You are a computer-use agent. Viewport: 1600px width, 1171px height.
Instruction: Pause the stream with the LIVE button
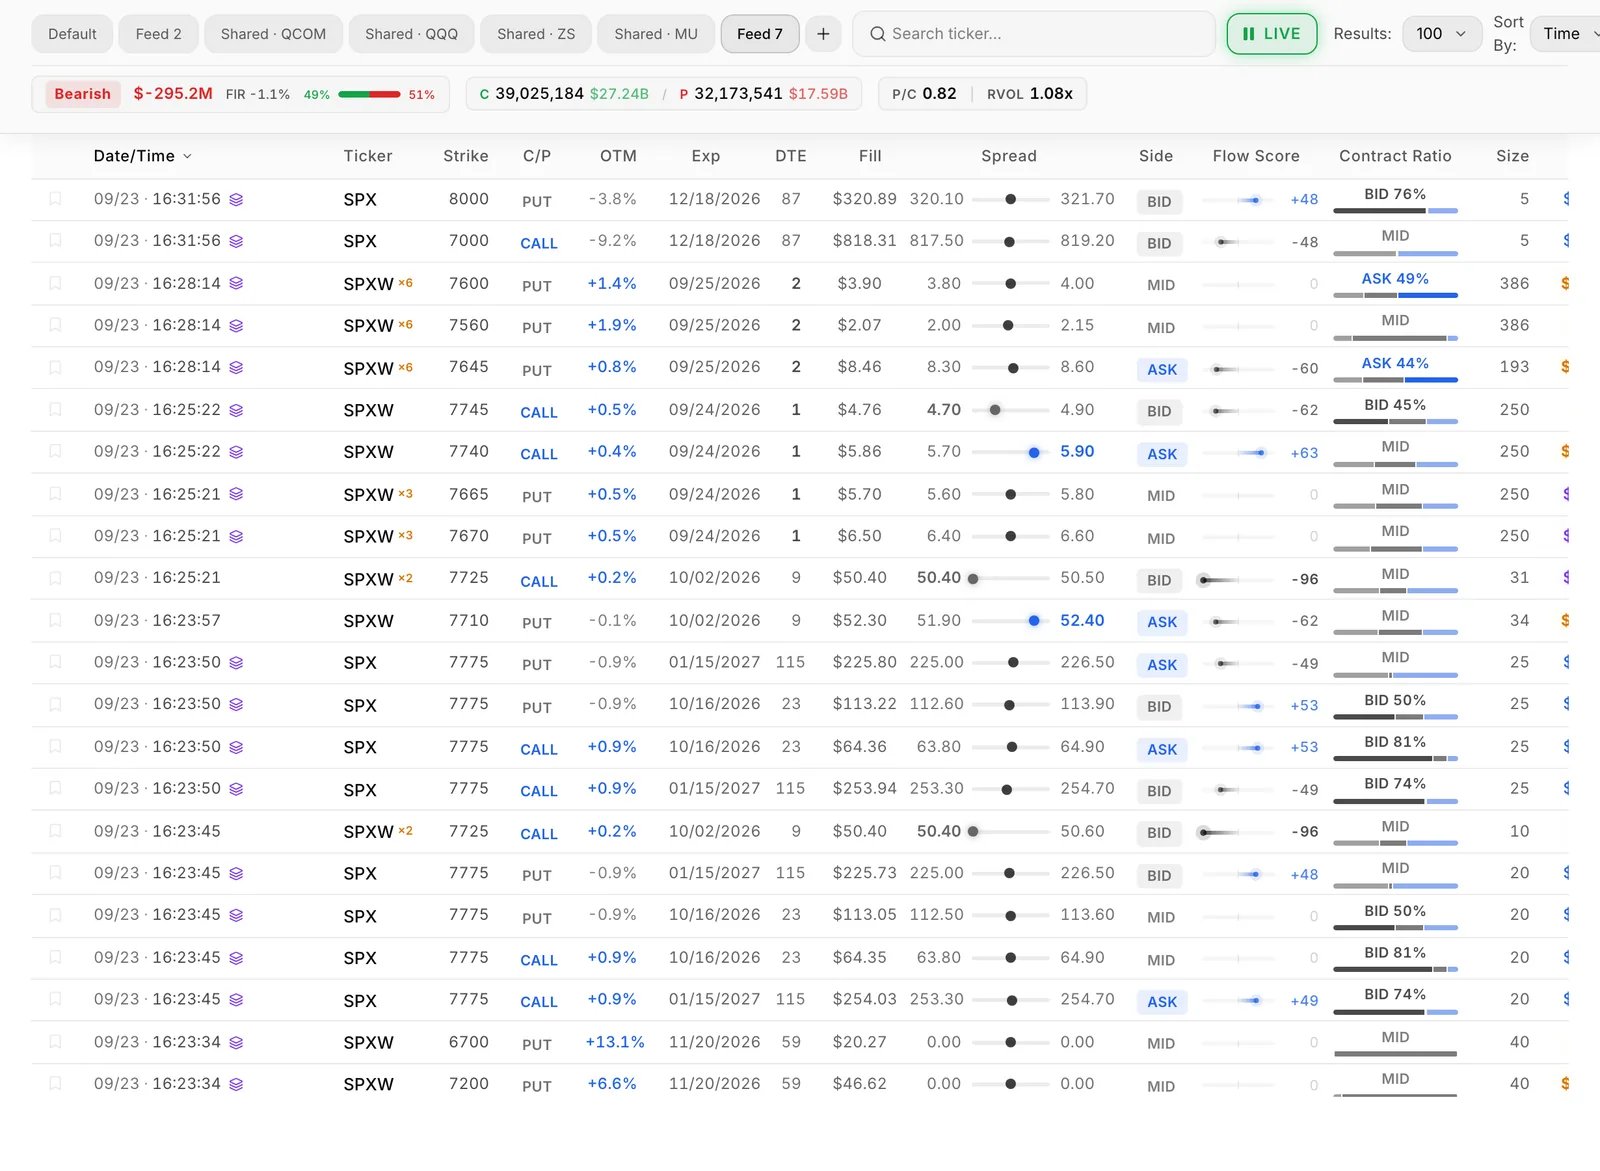click(1272, 34)
